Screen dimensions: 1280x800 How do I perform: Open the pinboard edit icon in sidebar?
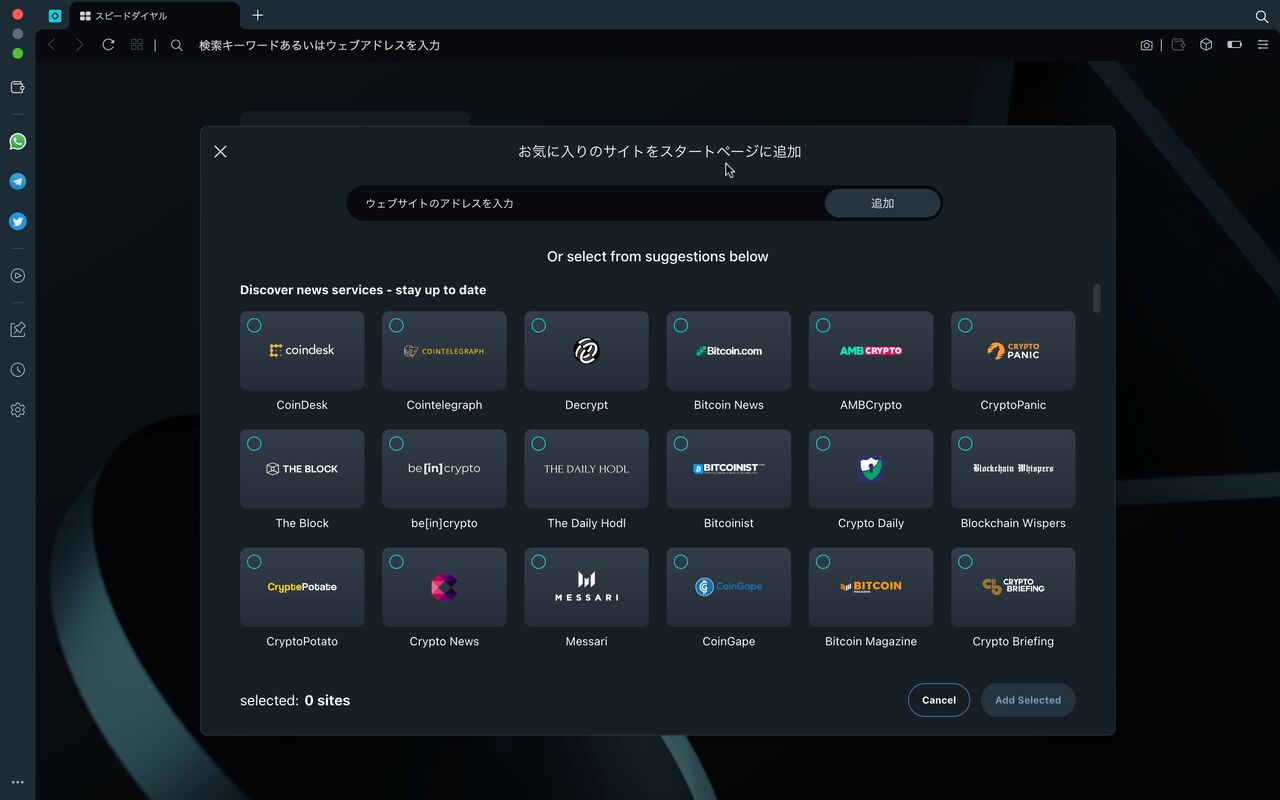click(18, 330)
